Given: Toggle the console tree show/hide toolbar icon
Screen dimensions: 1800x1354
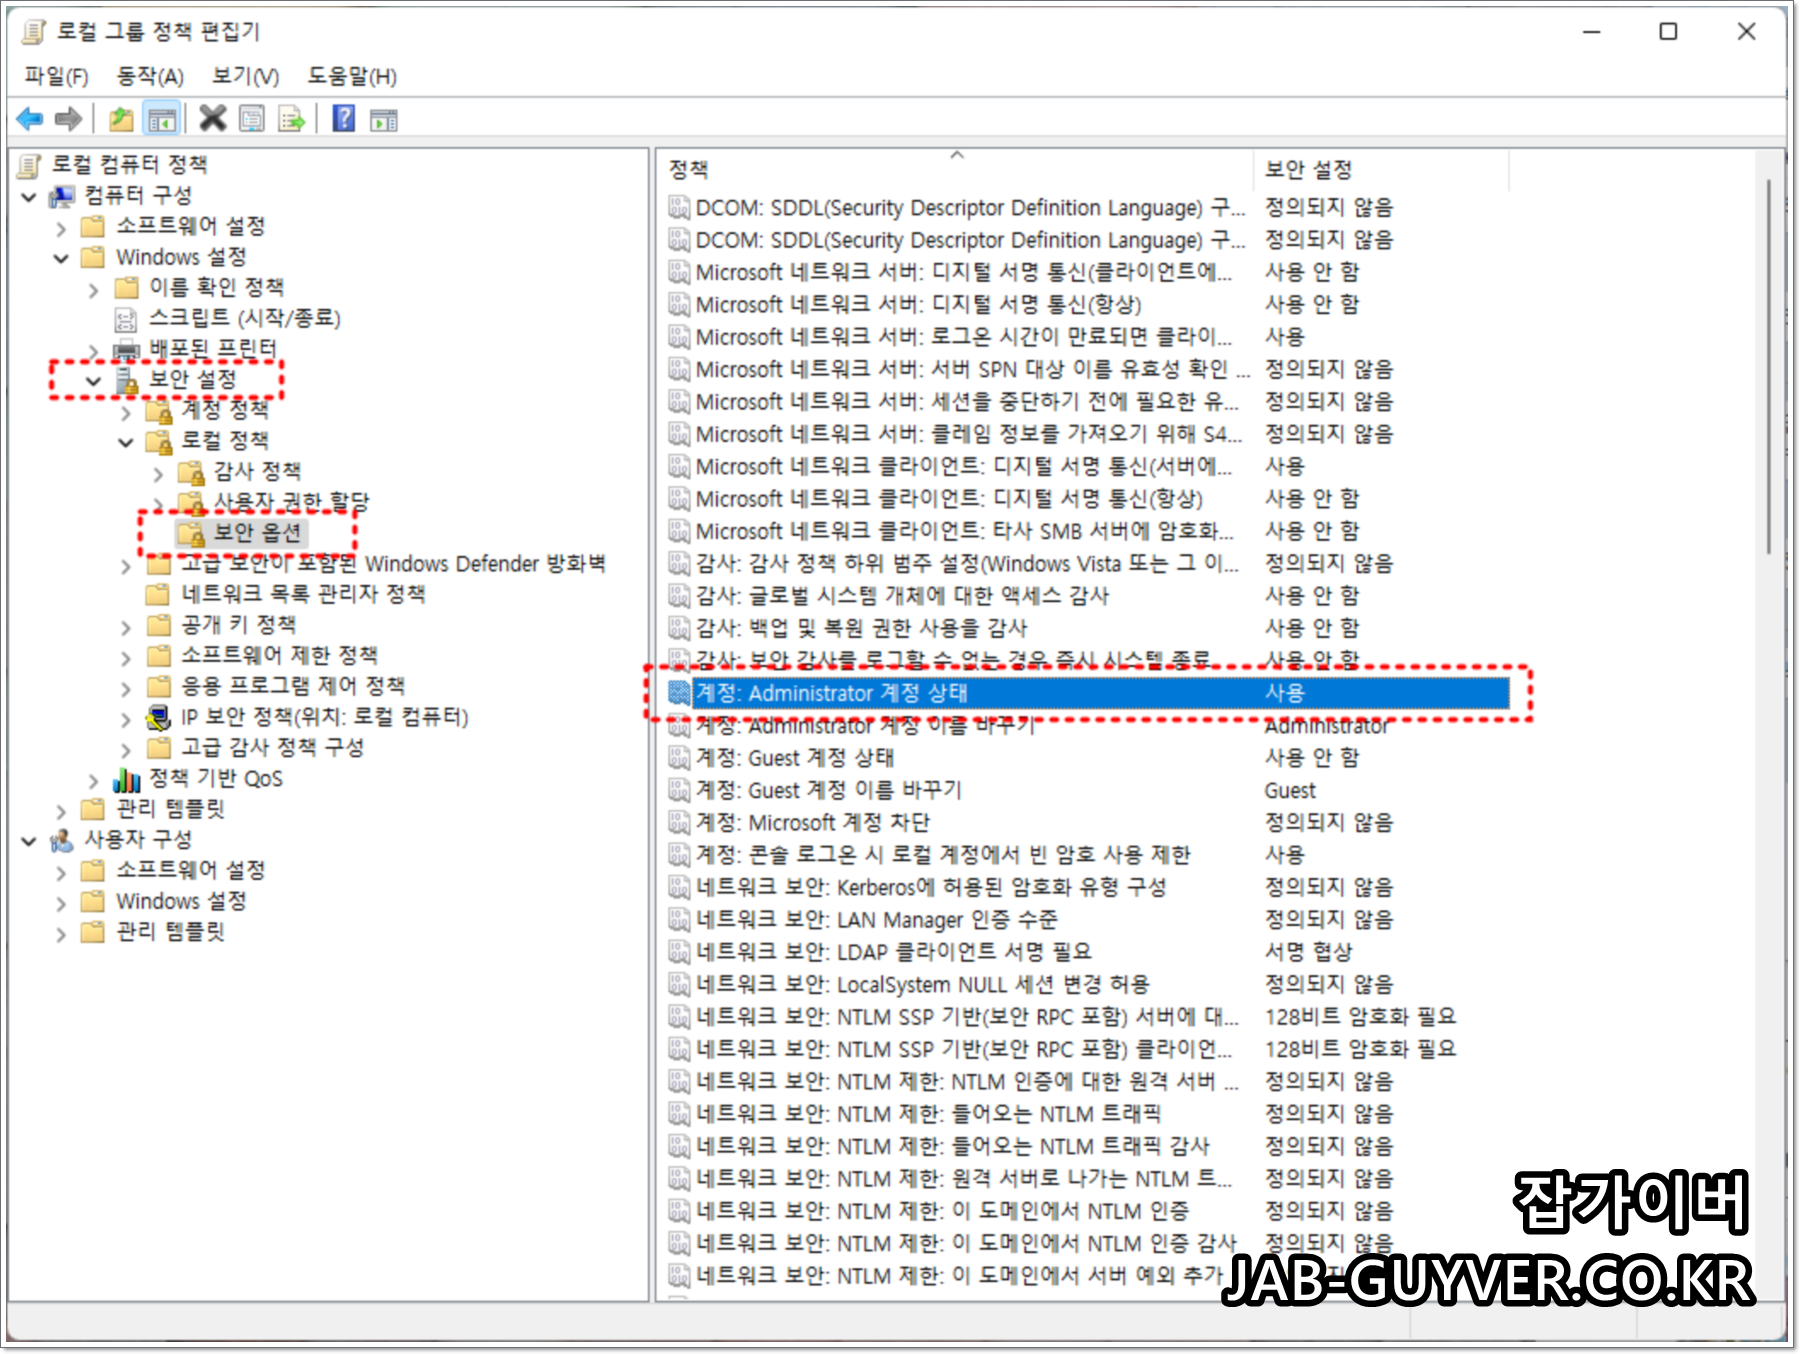Looking at the screenshot, I should pyautogui.click(x=162, y=119).
